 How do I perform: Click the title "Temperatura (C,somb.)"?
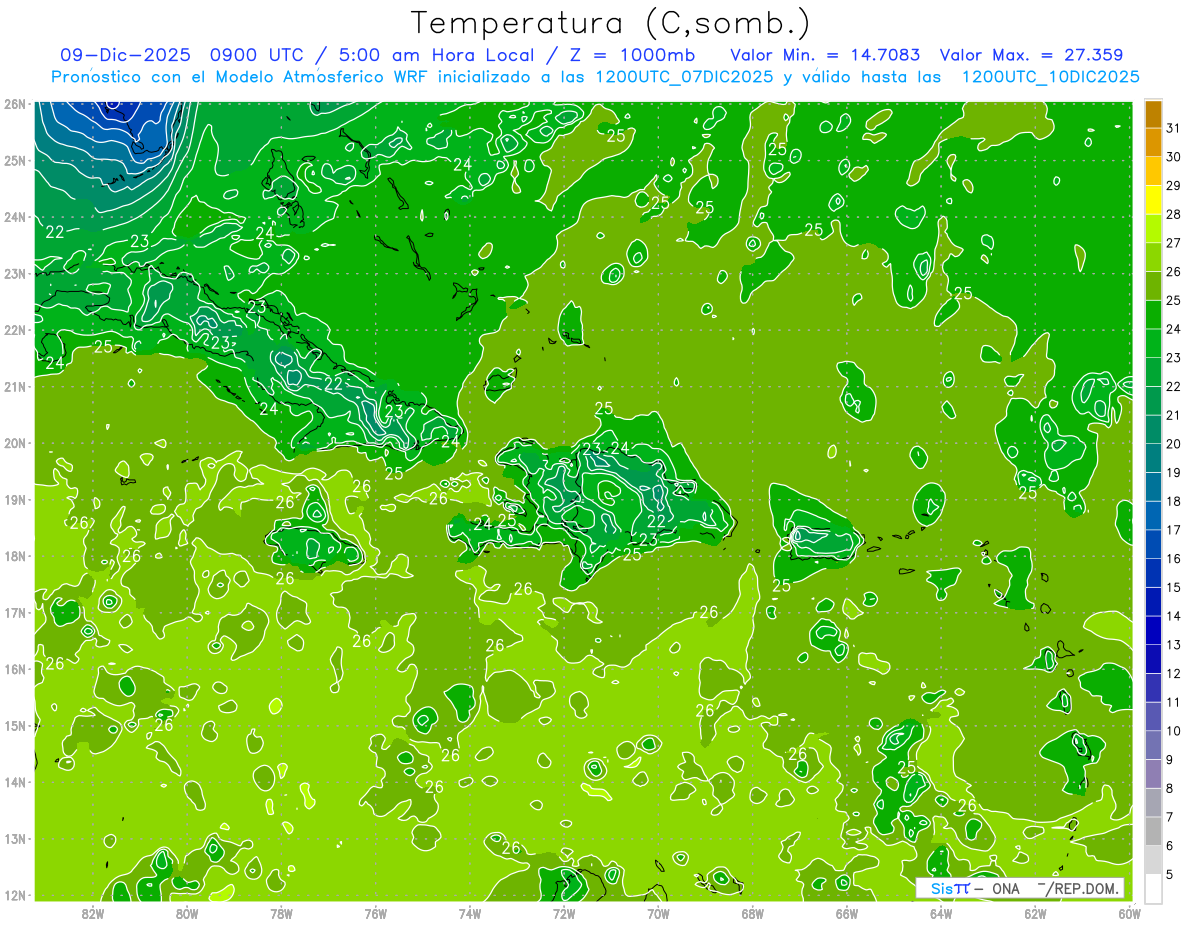point(611,23)
